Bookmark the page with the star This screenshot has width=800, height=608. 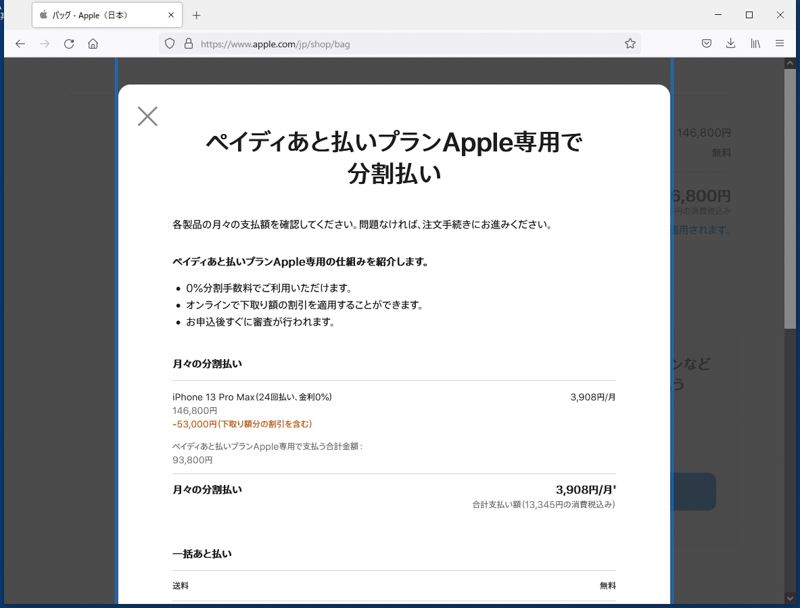click(x=630, y=44)
